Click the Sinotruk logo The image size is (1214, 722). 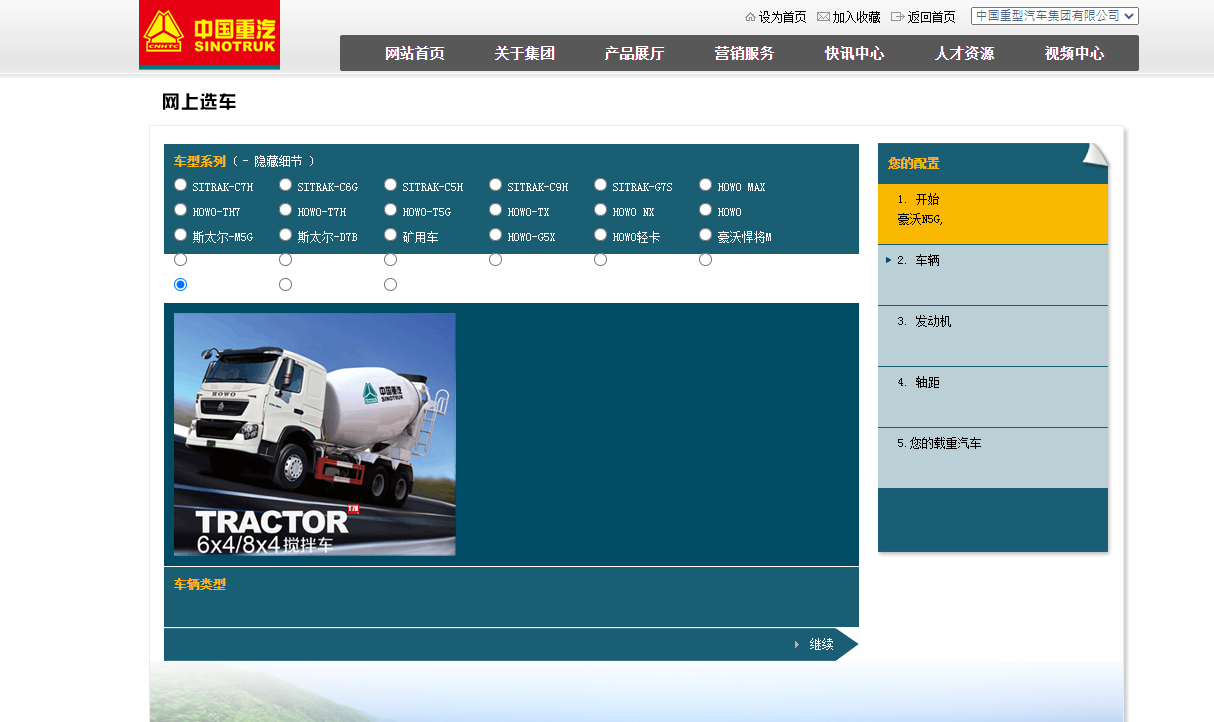pyautogui.click(x=209, y=35)
